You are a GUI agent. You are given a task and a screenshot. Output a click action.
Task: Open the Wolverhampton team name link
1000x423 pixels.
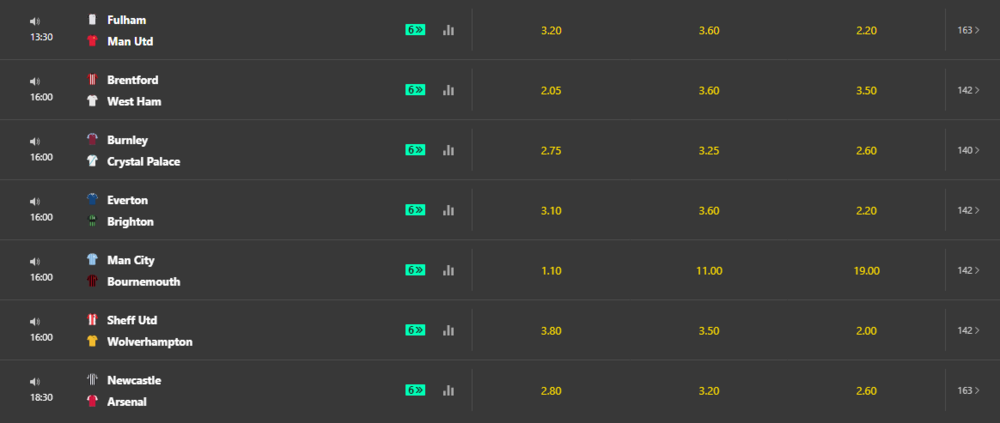(x=150, y=341)
